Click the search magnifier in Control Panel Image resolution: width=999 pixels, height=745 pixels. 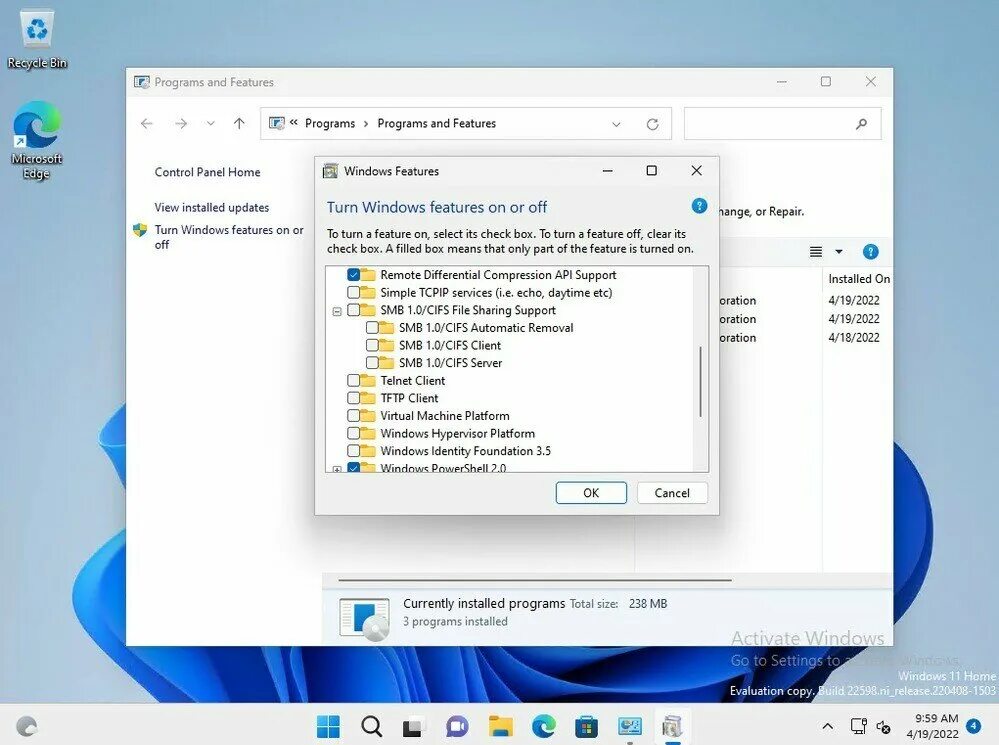(x=861, y=124)
